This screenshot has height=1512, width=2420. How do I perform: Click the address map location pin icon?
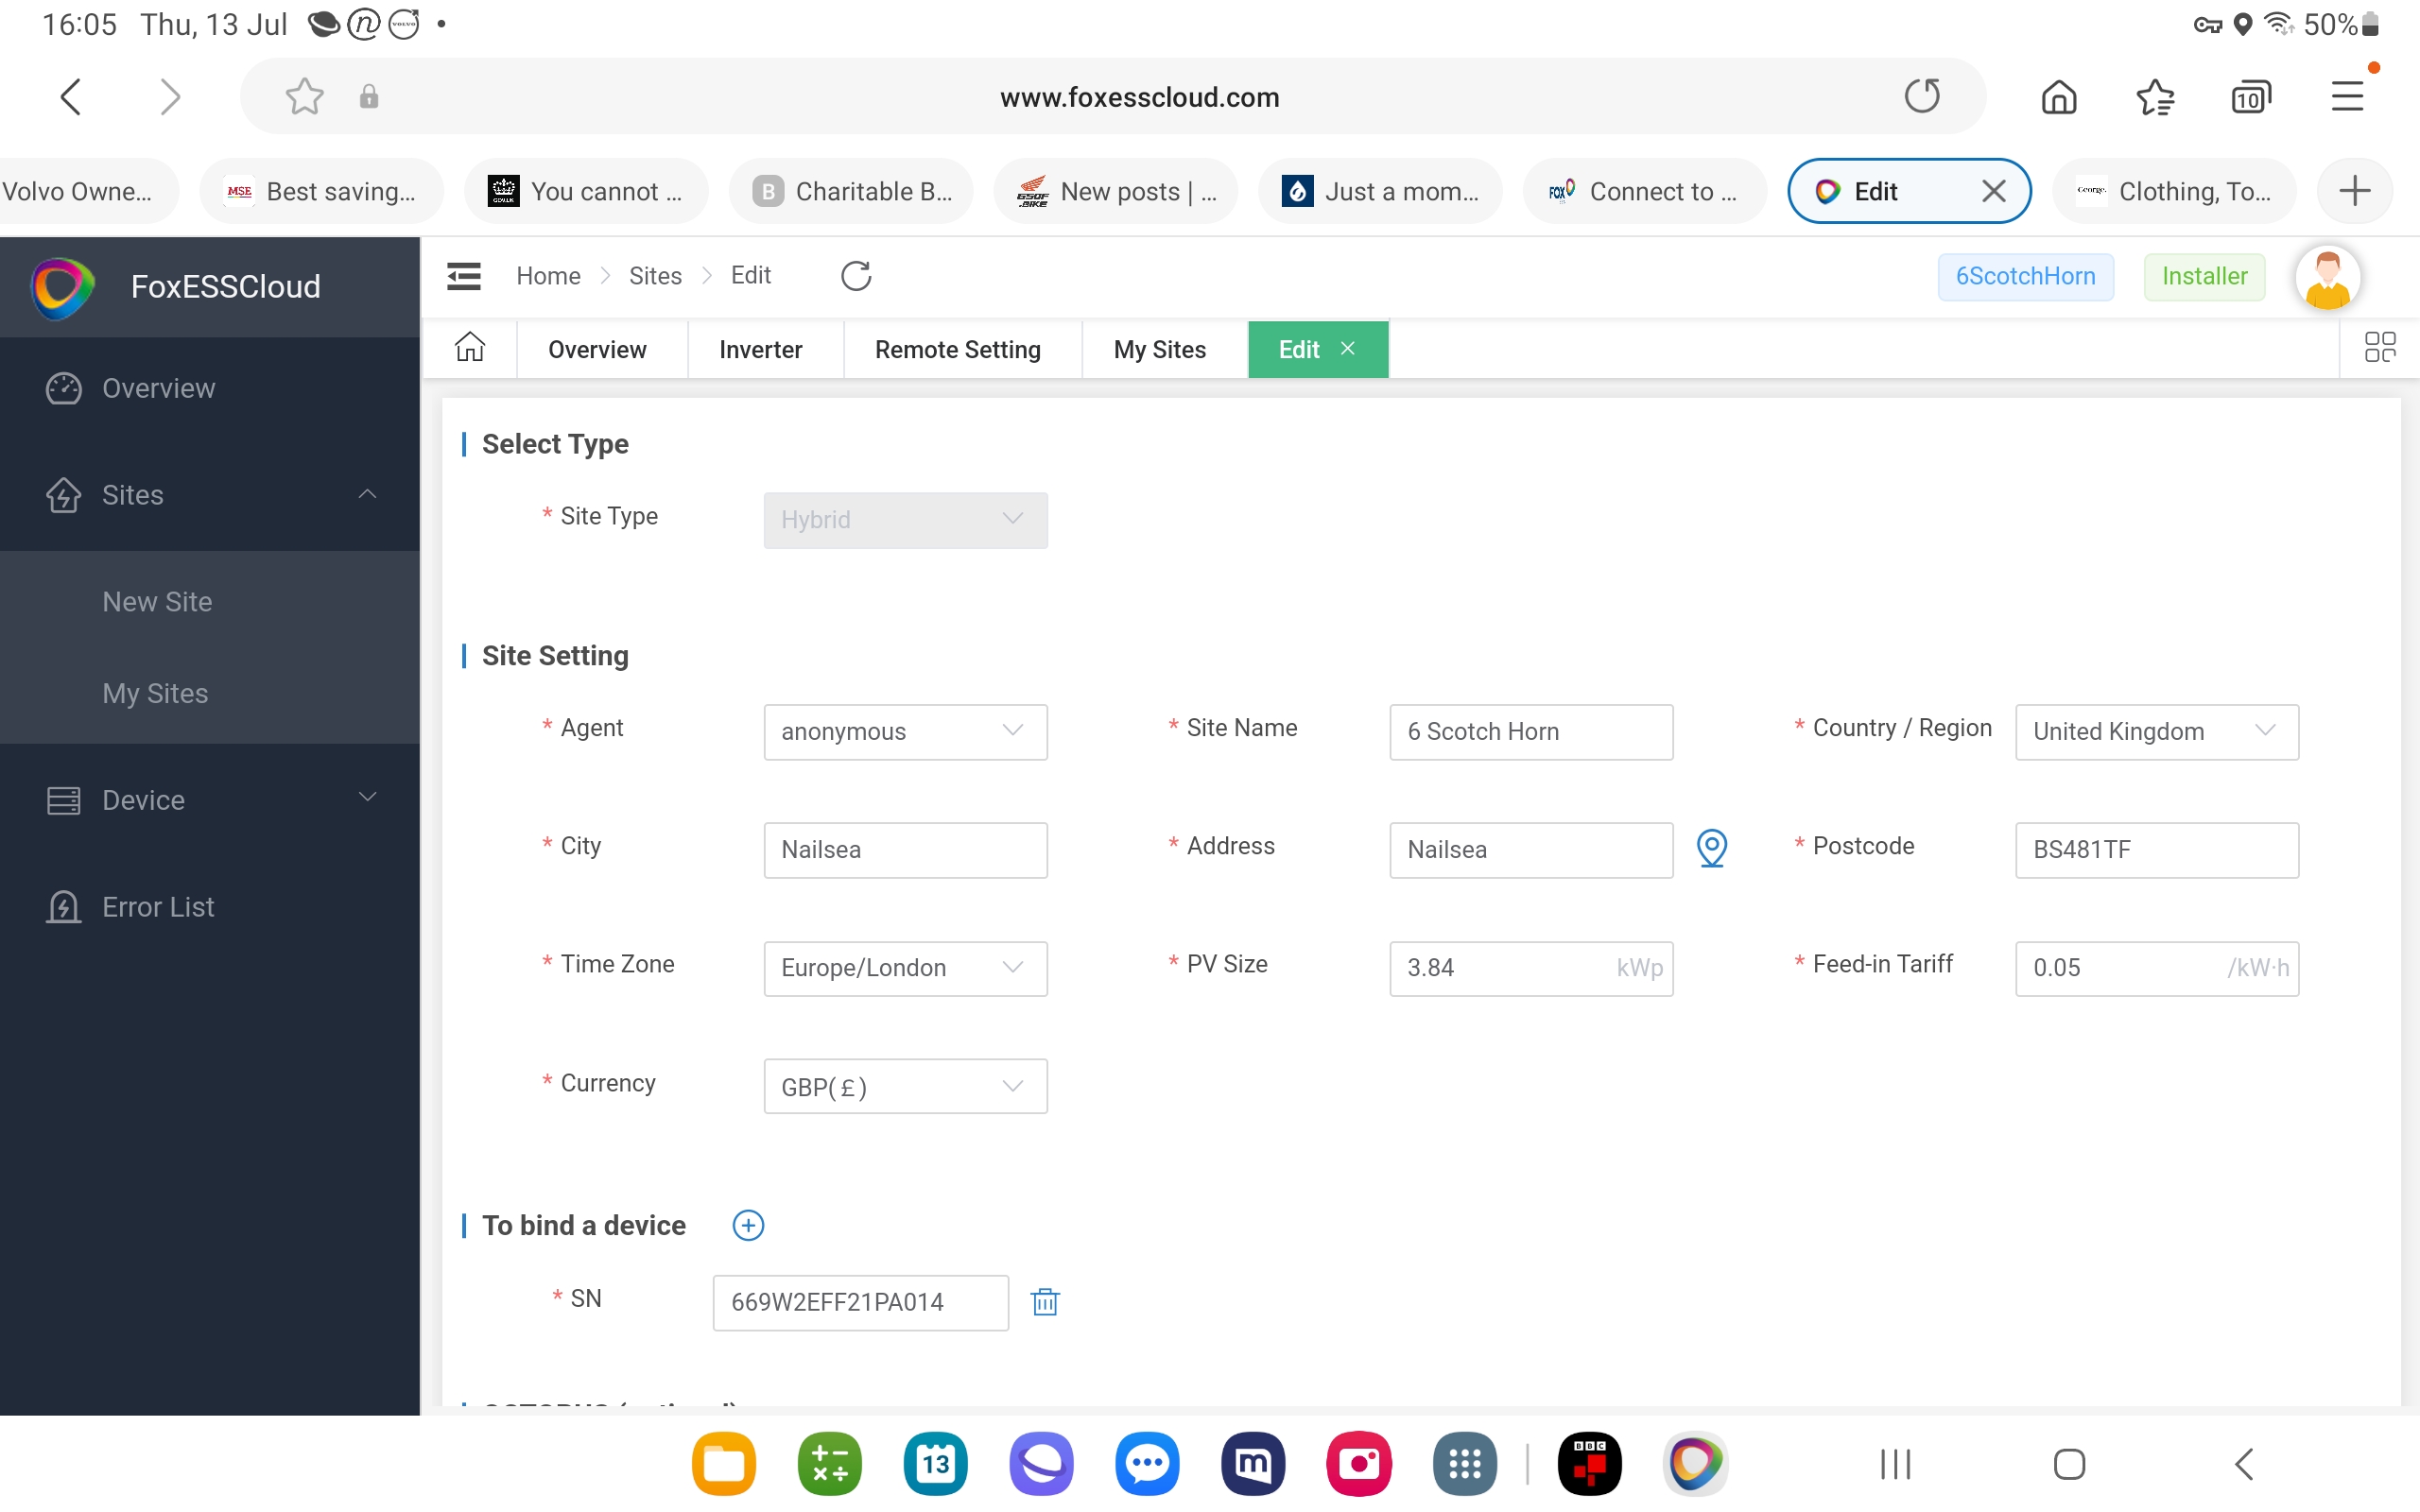[x=1711, y=848]
